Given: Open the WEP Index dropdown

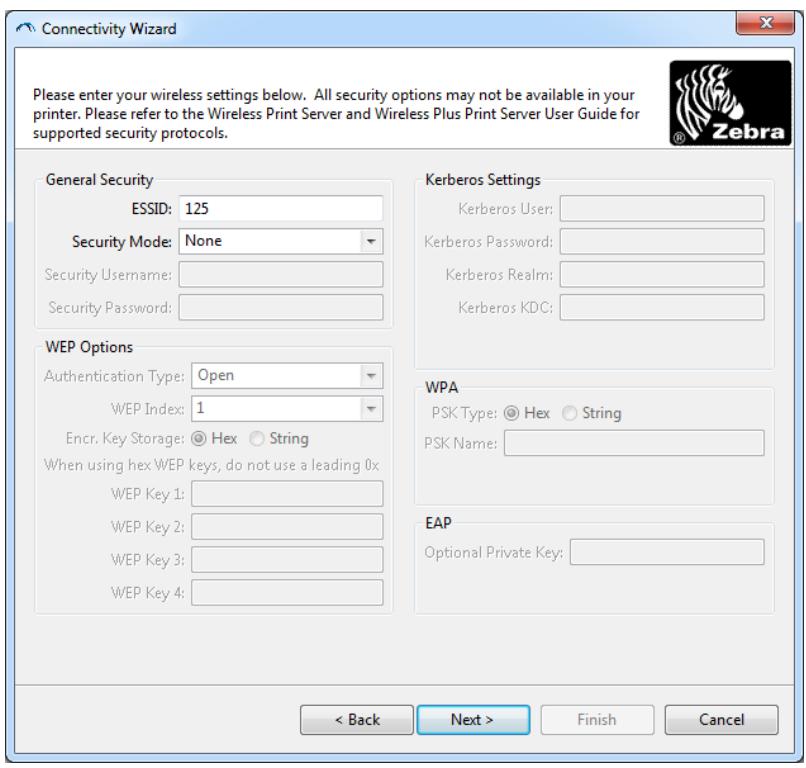Looking at the screenshot, I should [287, 409].
